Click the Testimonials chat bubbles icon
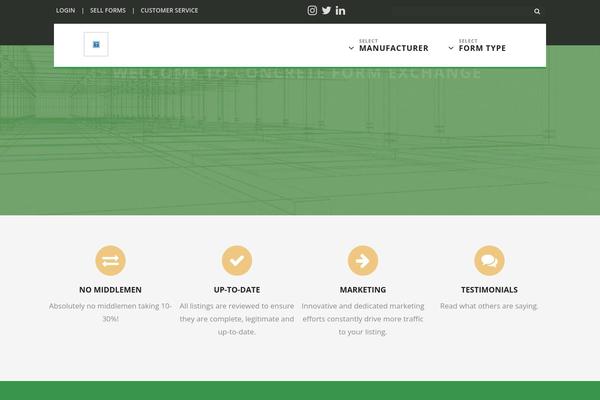The width and height of the screenshot is (600, 400). [x=489, y=261]
